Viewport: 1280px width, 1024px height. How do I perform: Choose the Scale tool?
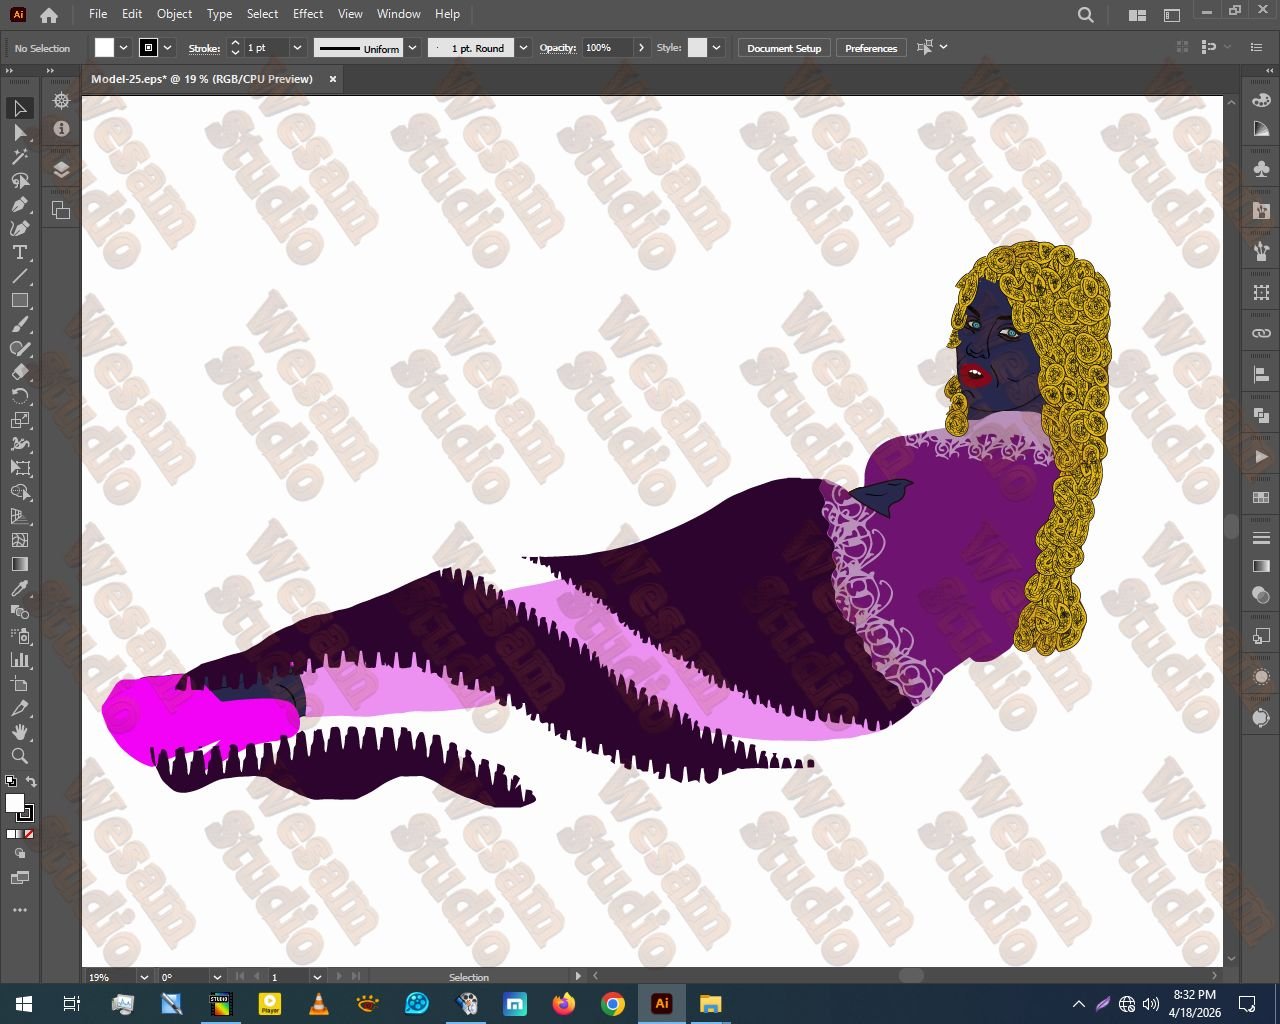click(19, 420)
